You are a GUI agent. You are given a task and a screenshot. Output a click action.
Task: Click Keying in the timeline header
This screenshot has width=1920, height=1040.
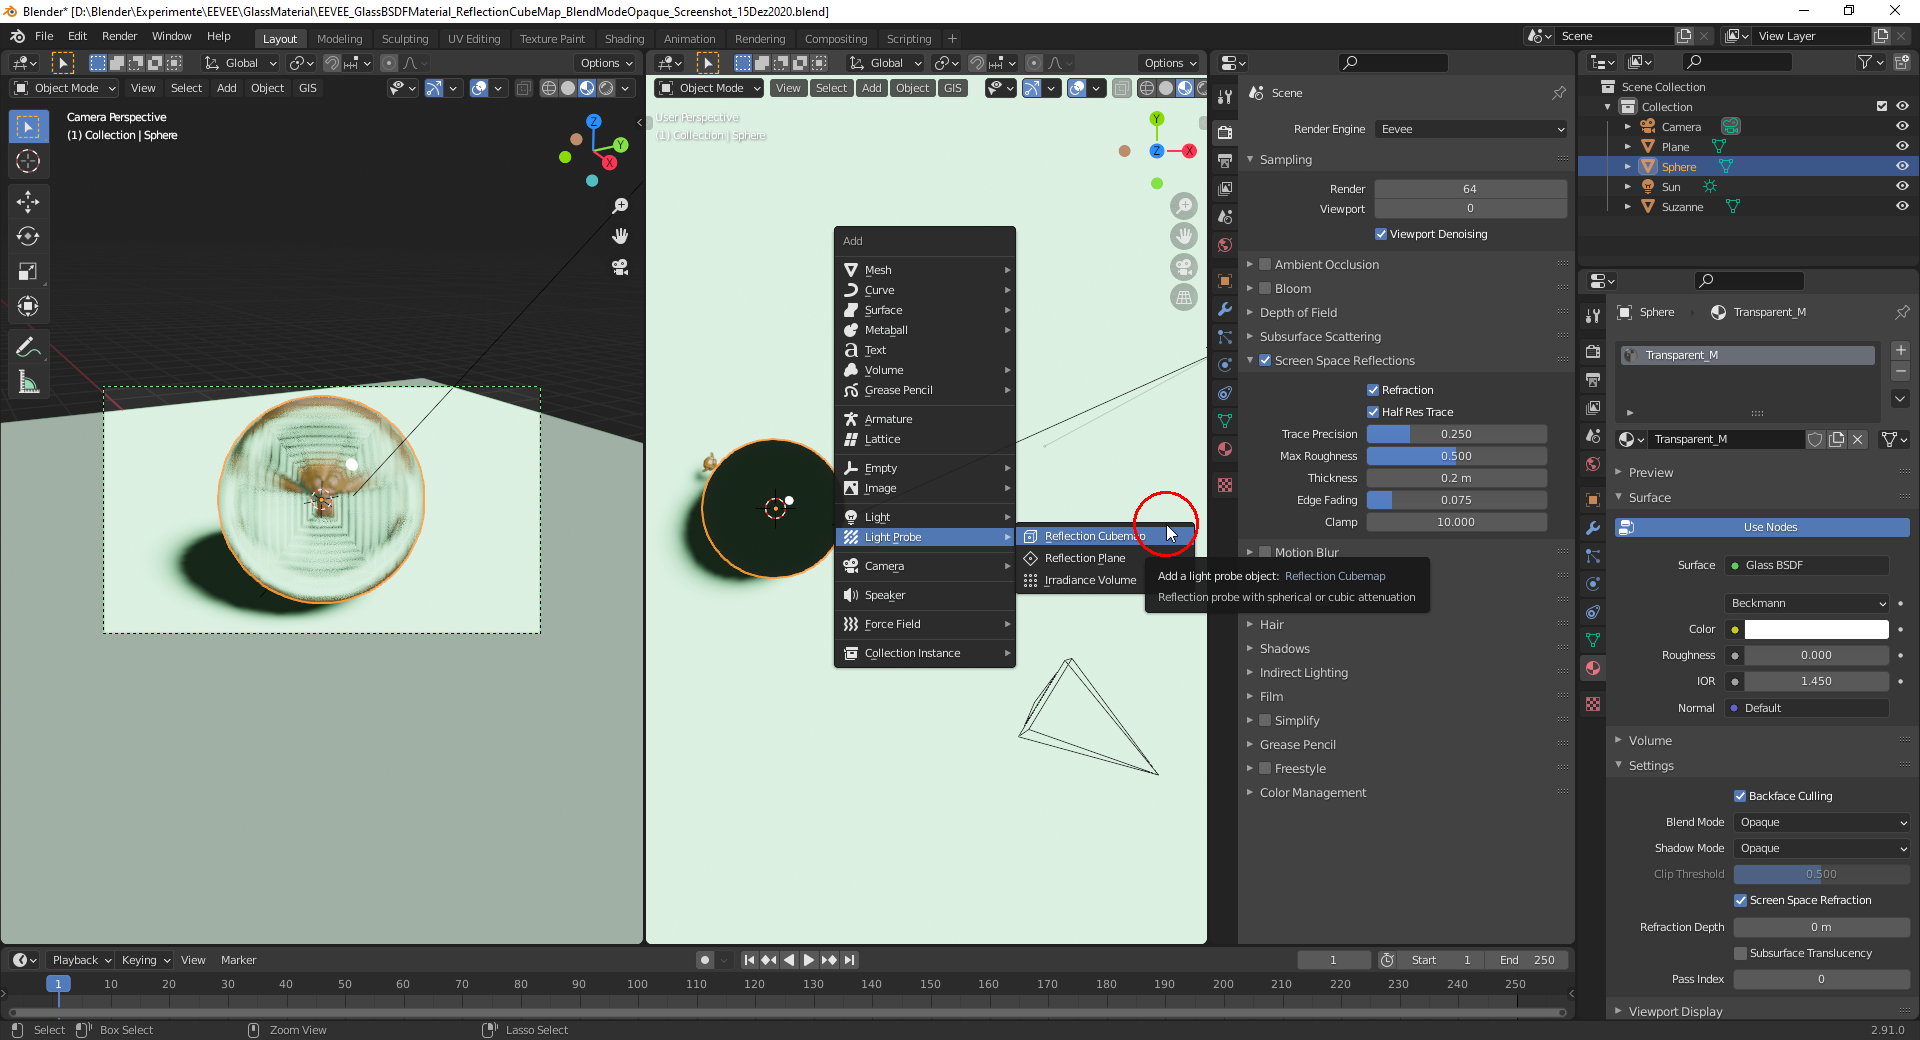[145, 960]
